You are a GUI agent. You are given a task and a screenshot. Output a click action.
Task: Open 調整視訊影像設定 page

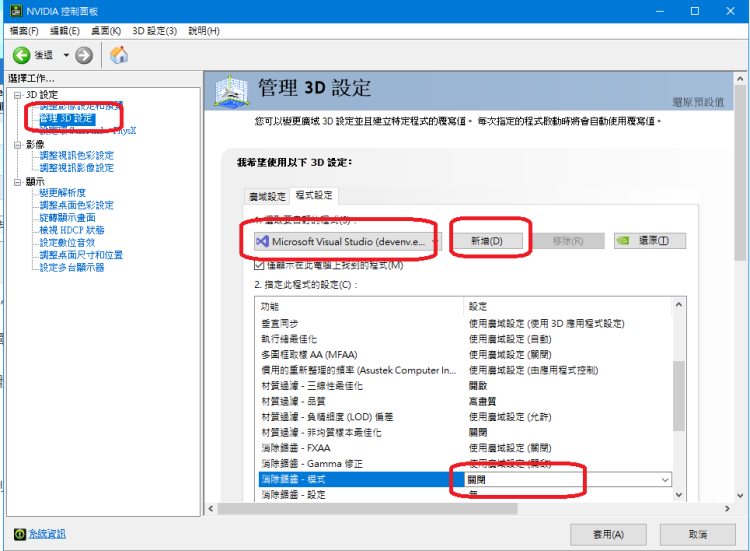click(77, 168)
